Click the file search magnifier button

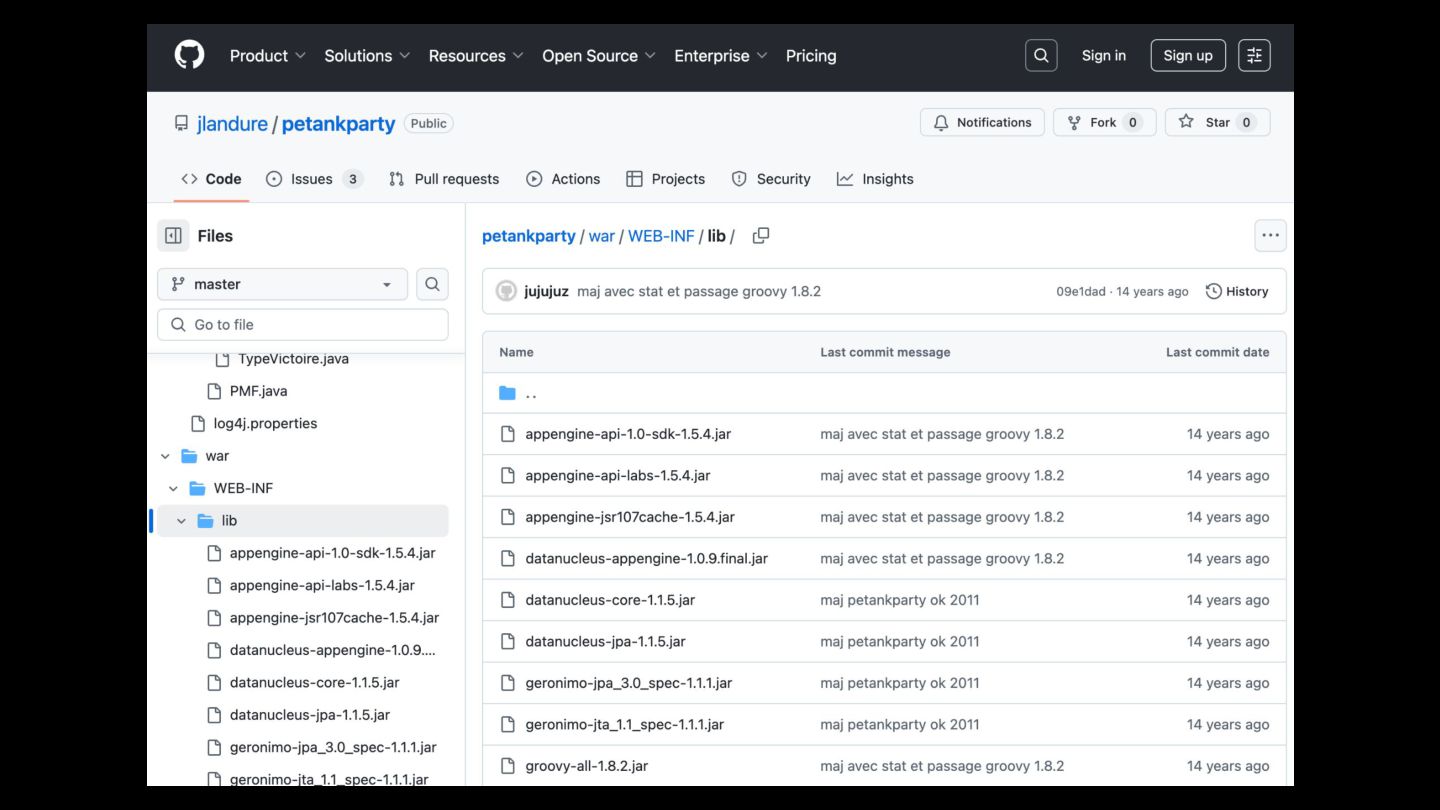click(432, 284)
